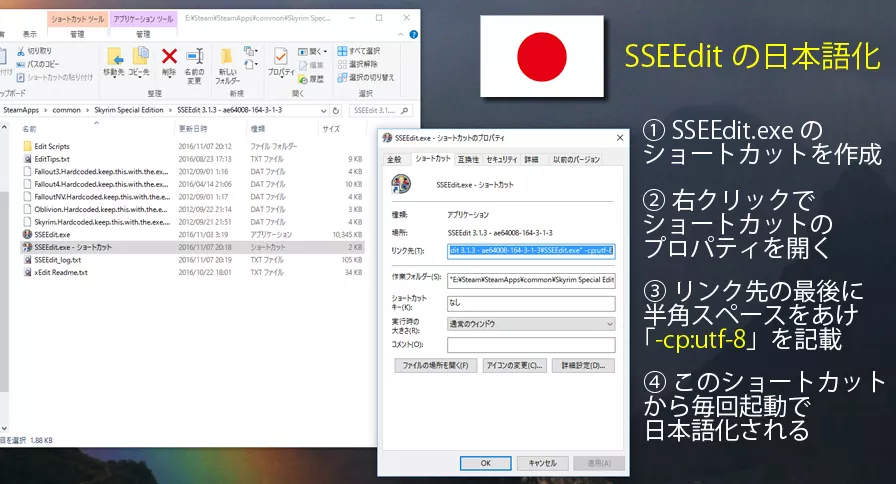Click the Copy to (コピー先) folder icon
896x484 pixels.
[140, 56]
